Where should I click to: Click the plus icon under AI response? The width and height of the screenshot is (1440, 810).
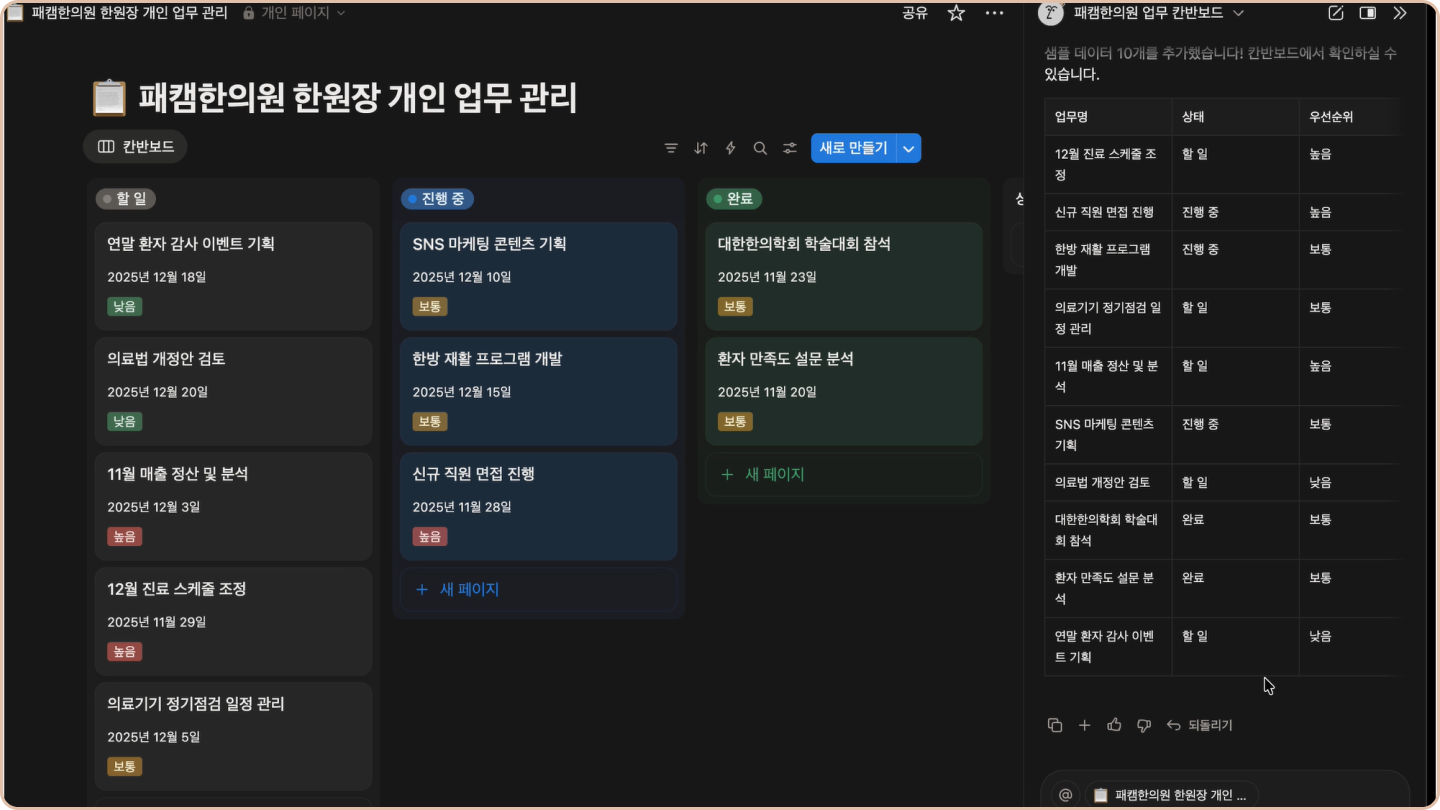[1084, 725]
